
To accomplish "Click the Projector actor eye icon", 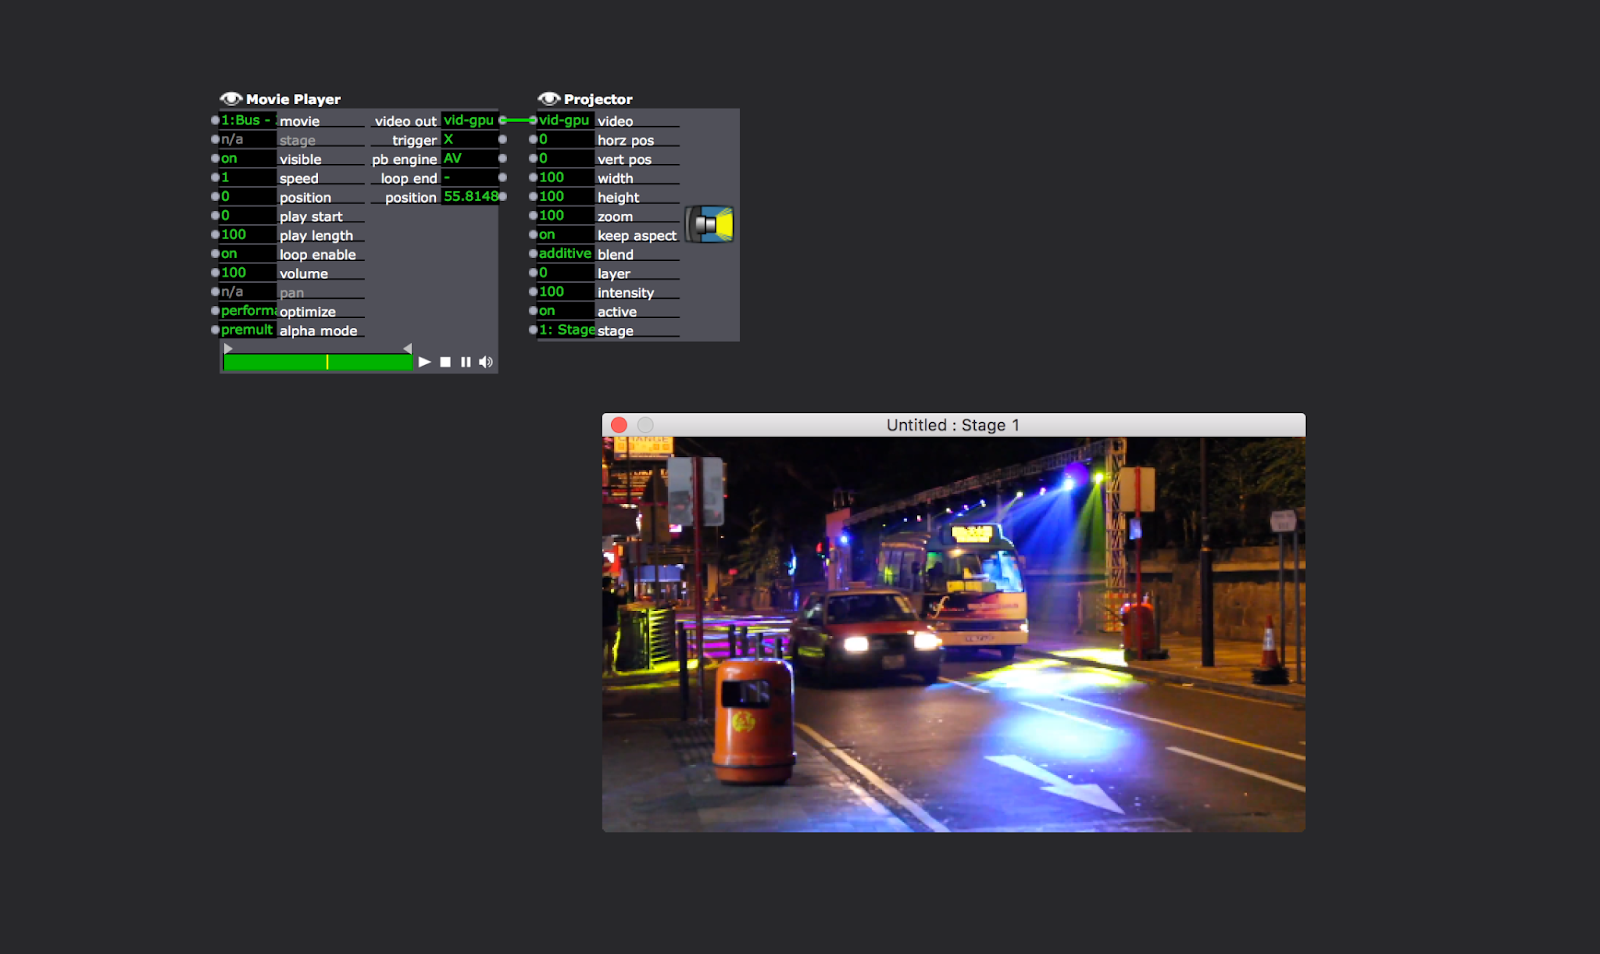I will click(x=549, y=99).
